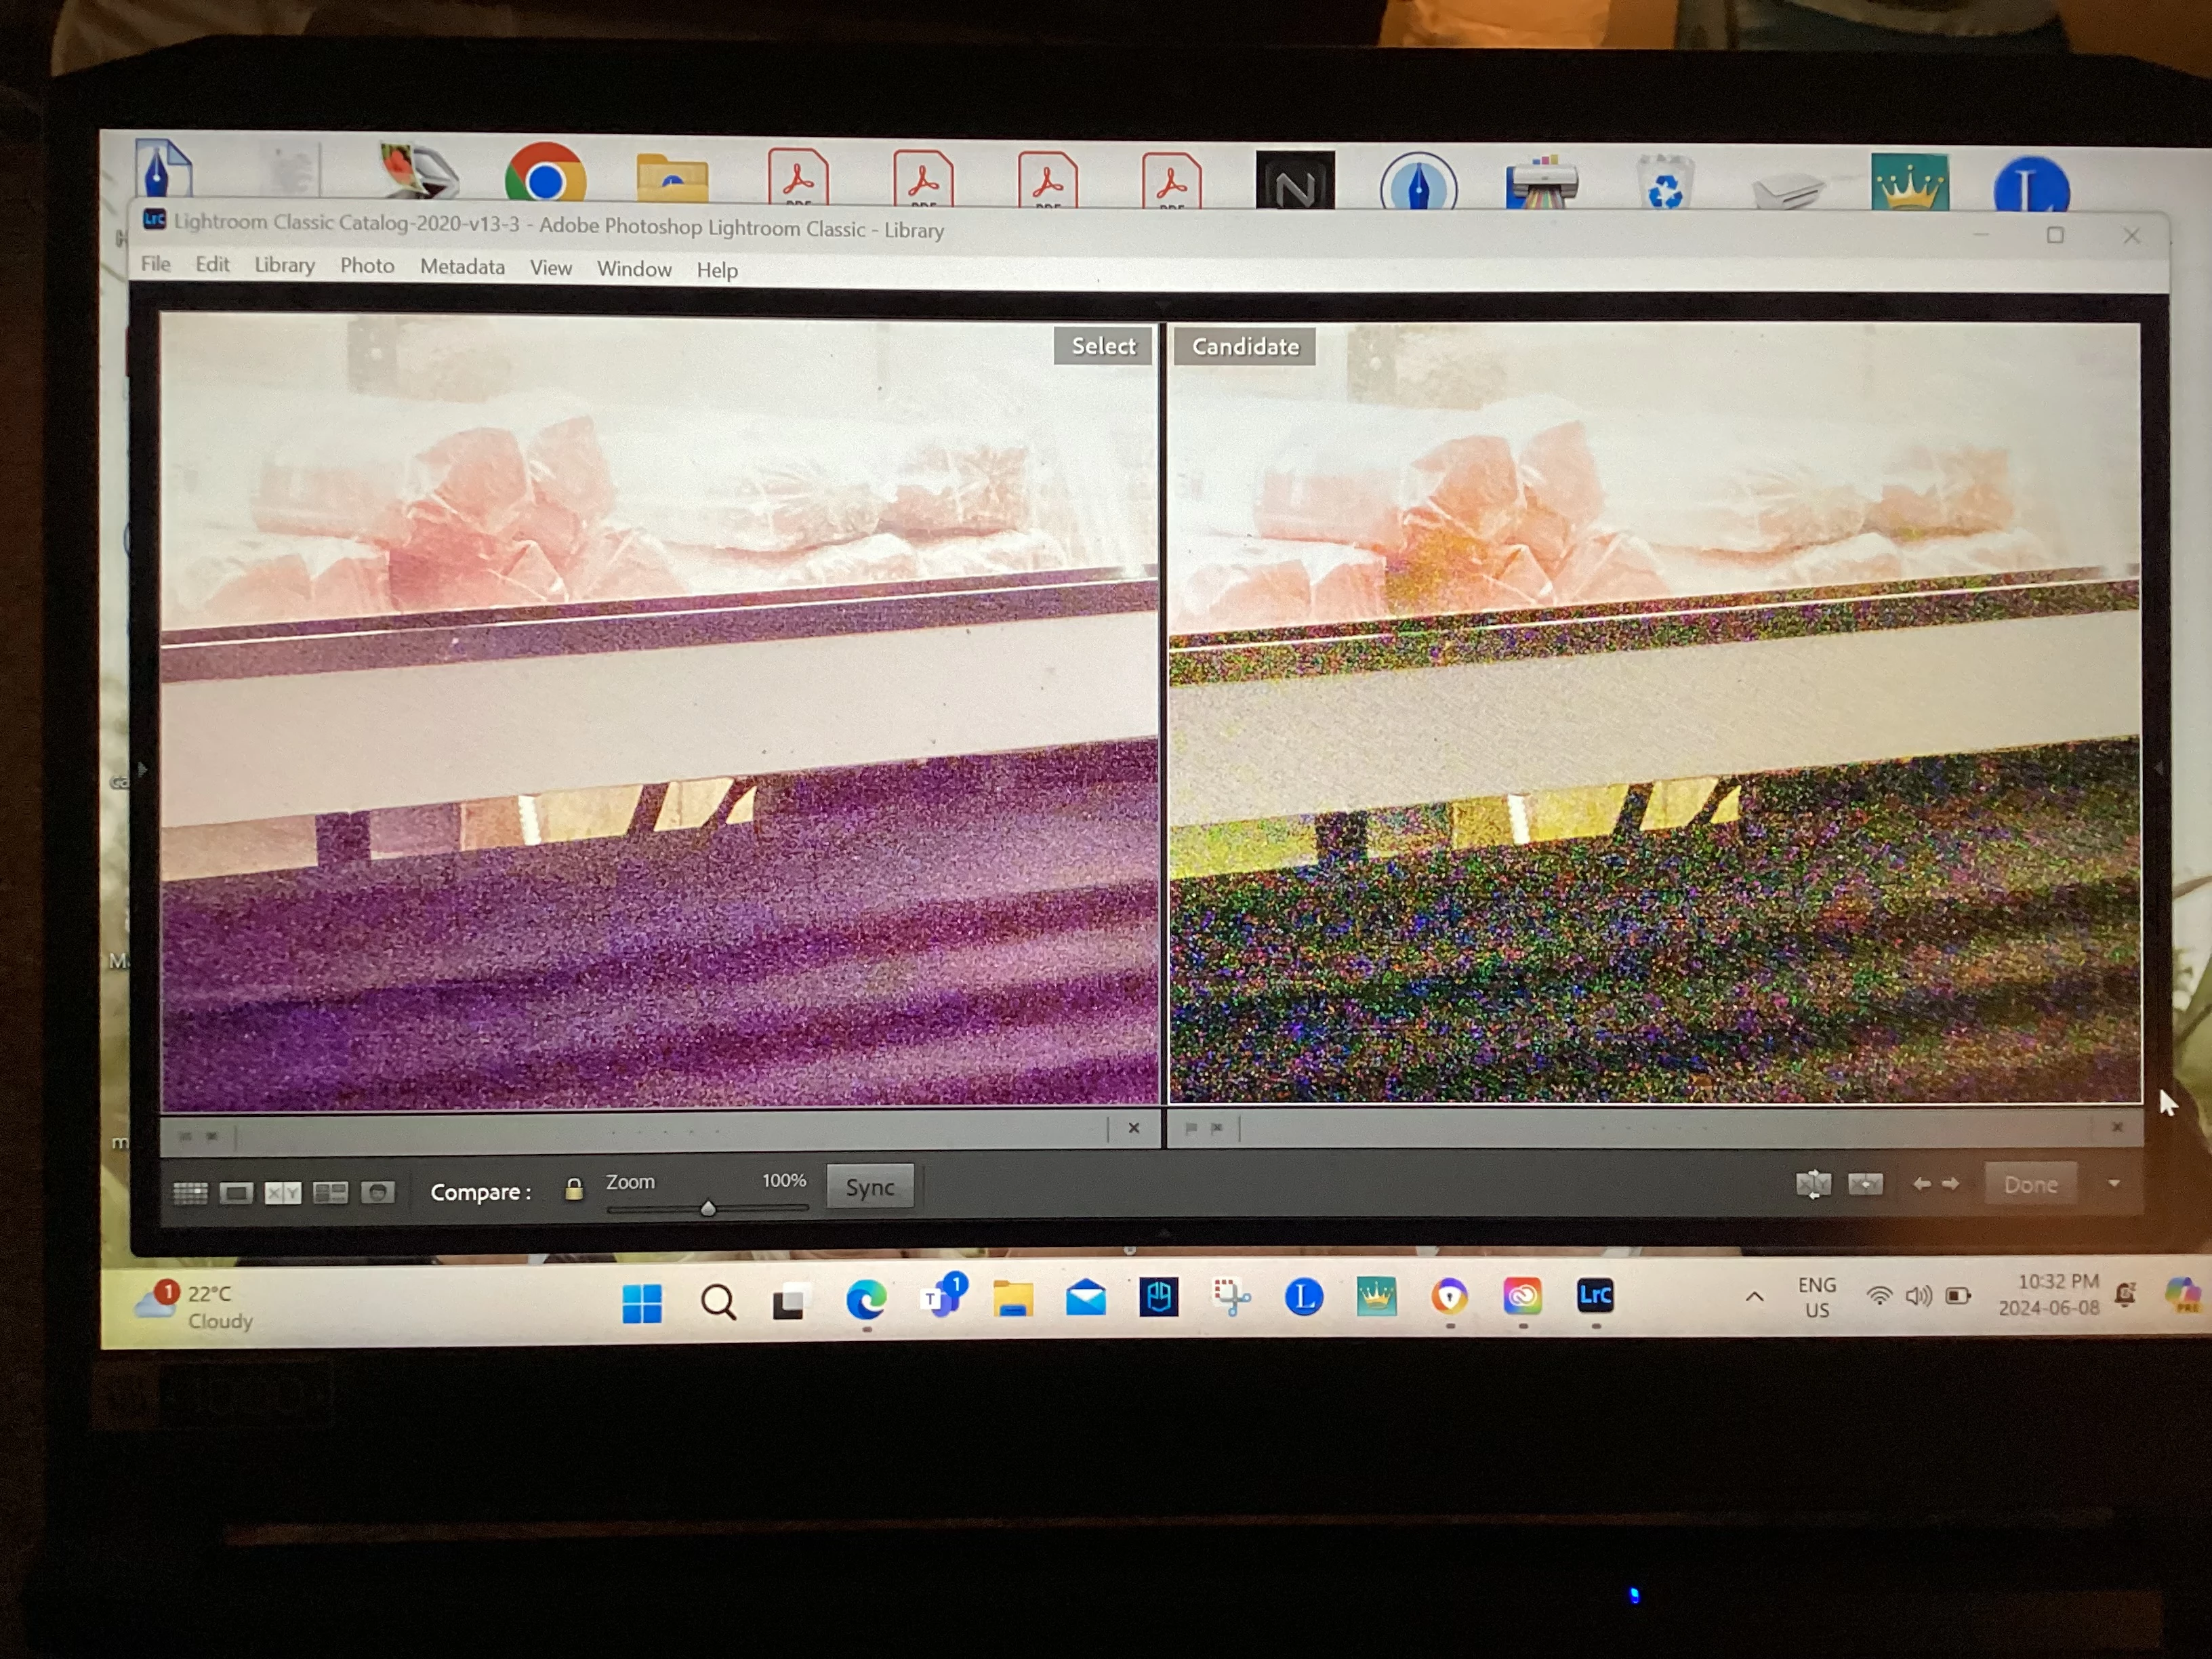The width and height of the screenshot is (2212, 1659).
Task: Open the Metadata menu
Action: [462, 267]
